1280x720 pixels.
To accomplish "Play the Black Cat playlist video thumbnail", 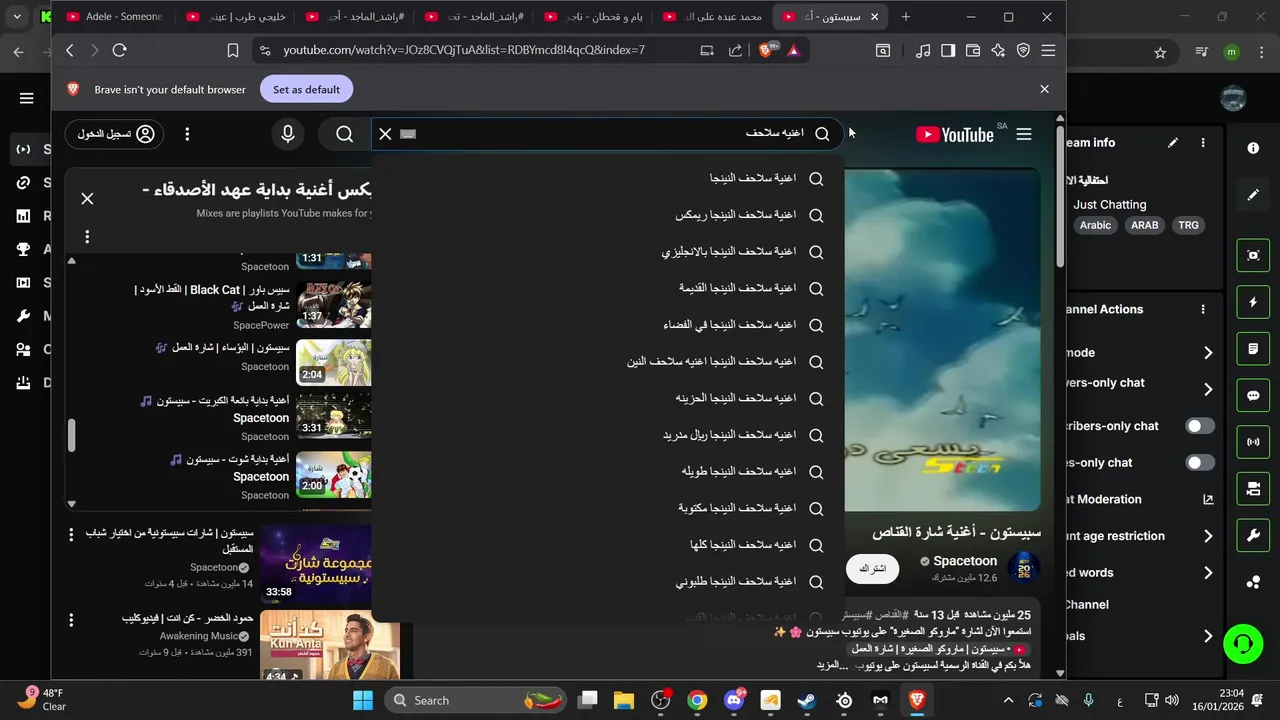I will click(334, 305).
